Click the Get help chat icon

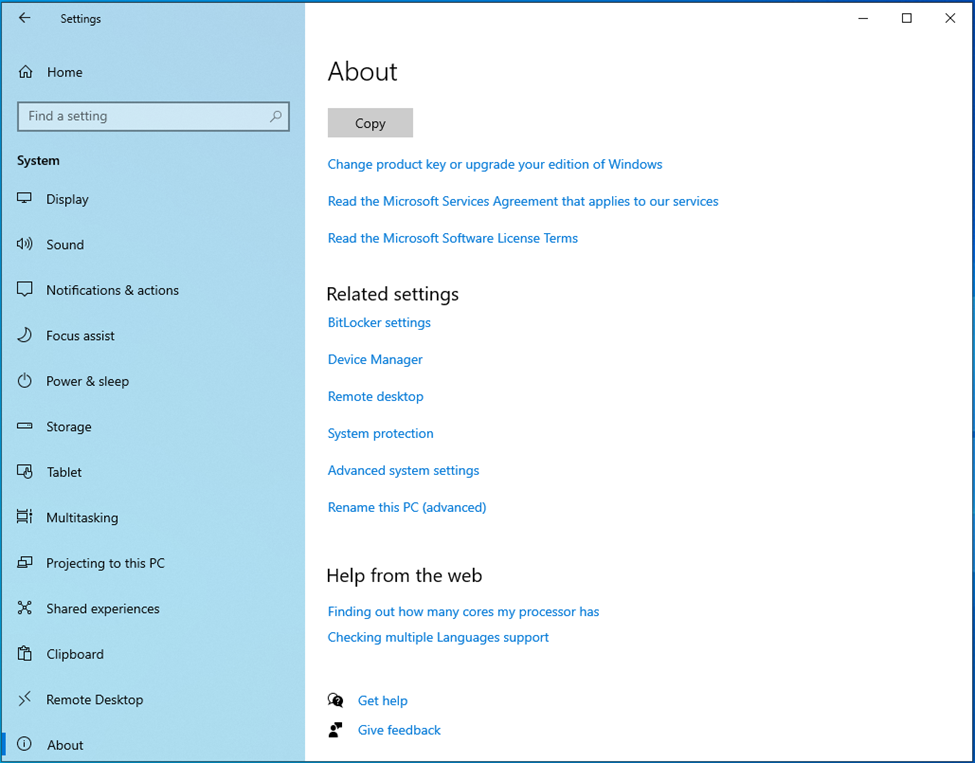coord(335,700)
